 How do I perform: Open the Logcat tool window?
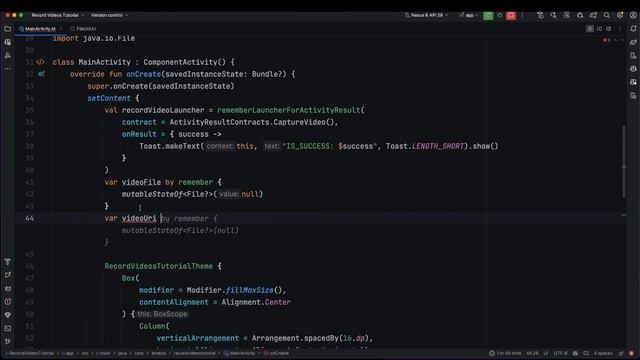7,289
